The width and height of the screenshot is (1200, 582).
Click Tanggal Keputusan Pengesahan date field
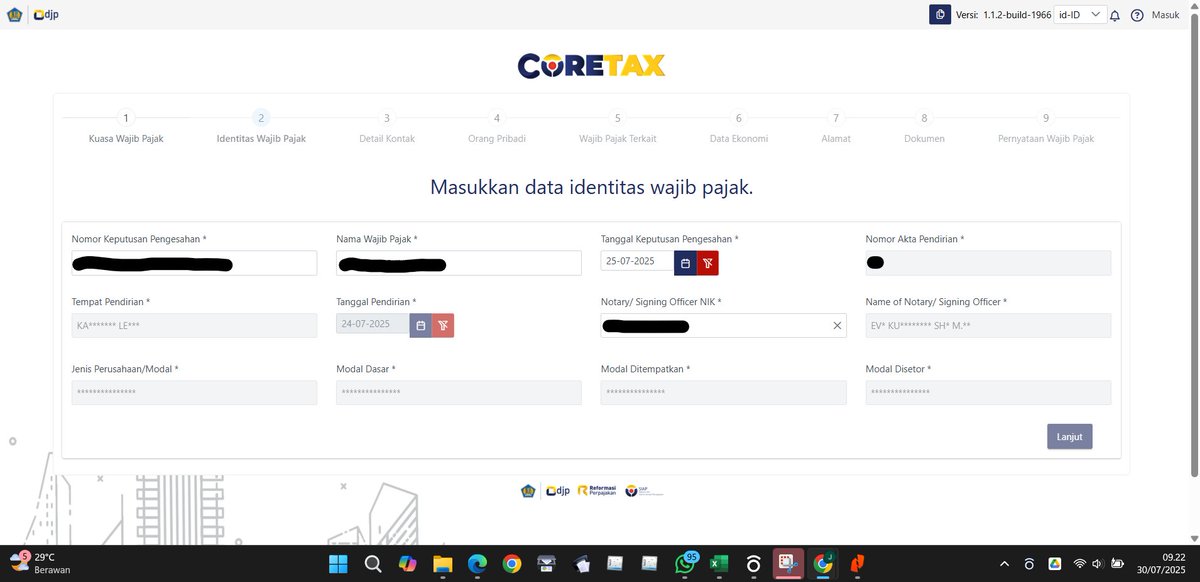pos(637,263)
